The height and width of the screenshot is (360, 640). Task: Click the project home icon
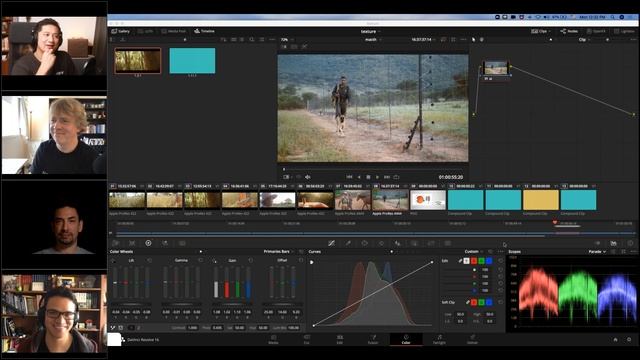pyautogui.click(x=615, y=339)
